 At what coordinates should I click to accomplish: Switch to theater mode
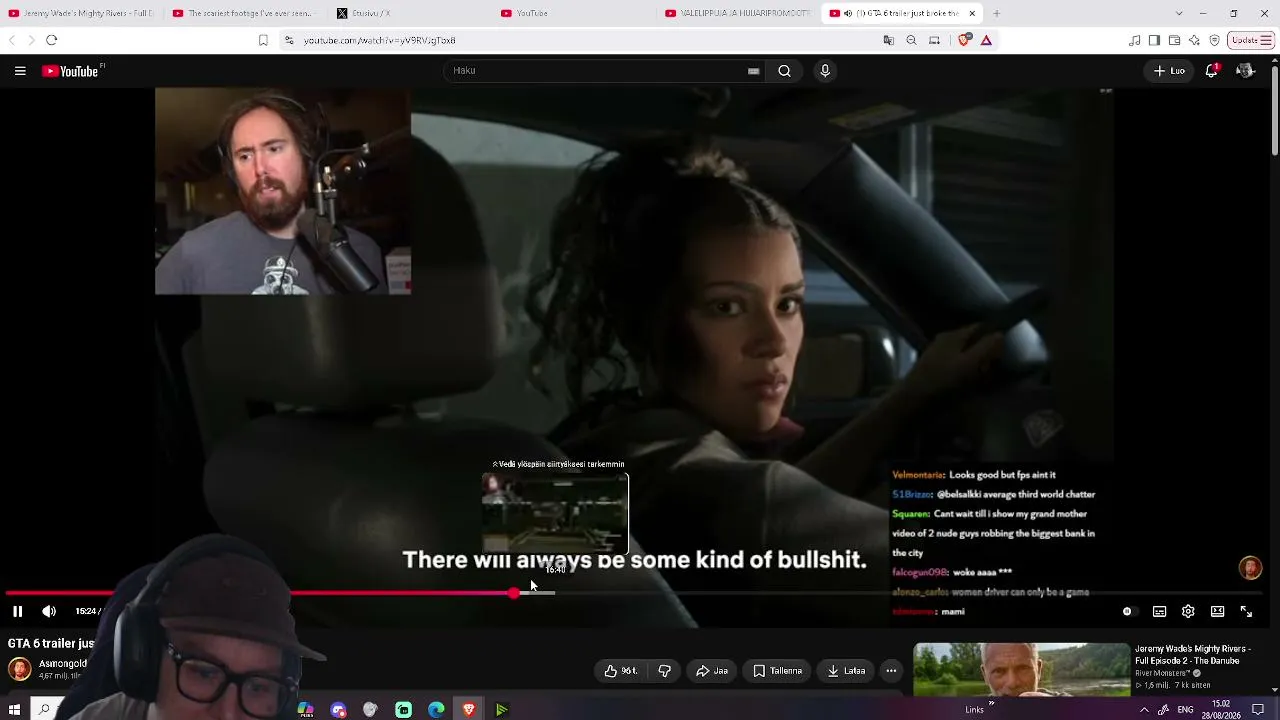pos(1217,612)
